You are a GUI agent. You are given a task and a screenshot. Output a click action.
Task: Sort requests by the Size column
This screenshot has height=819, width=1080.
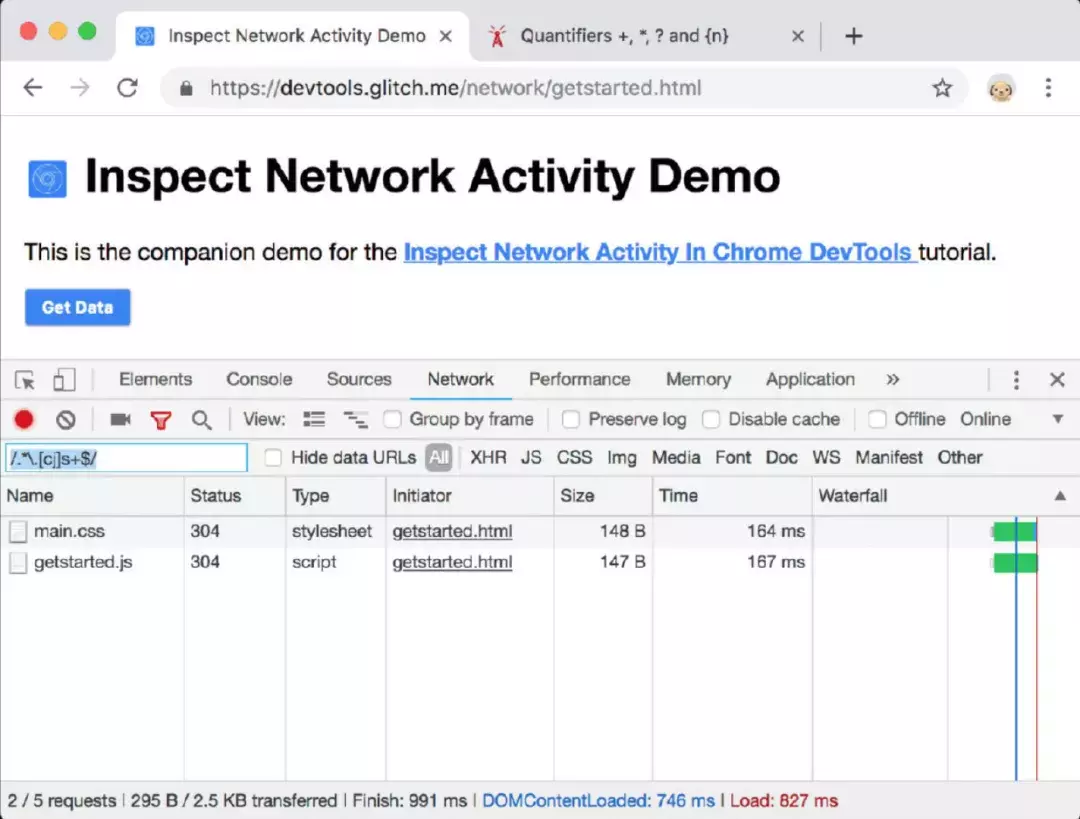tap(603, 496)
